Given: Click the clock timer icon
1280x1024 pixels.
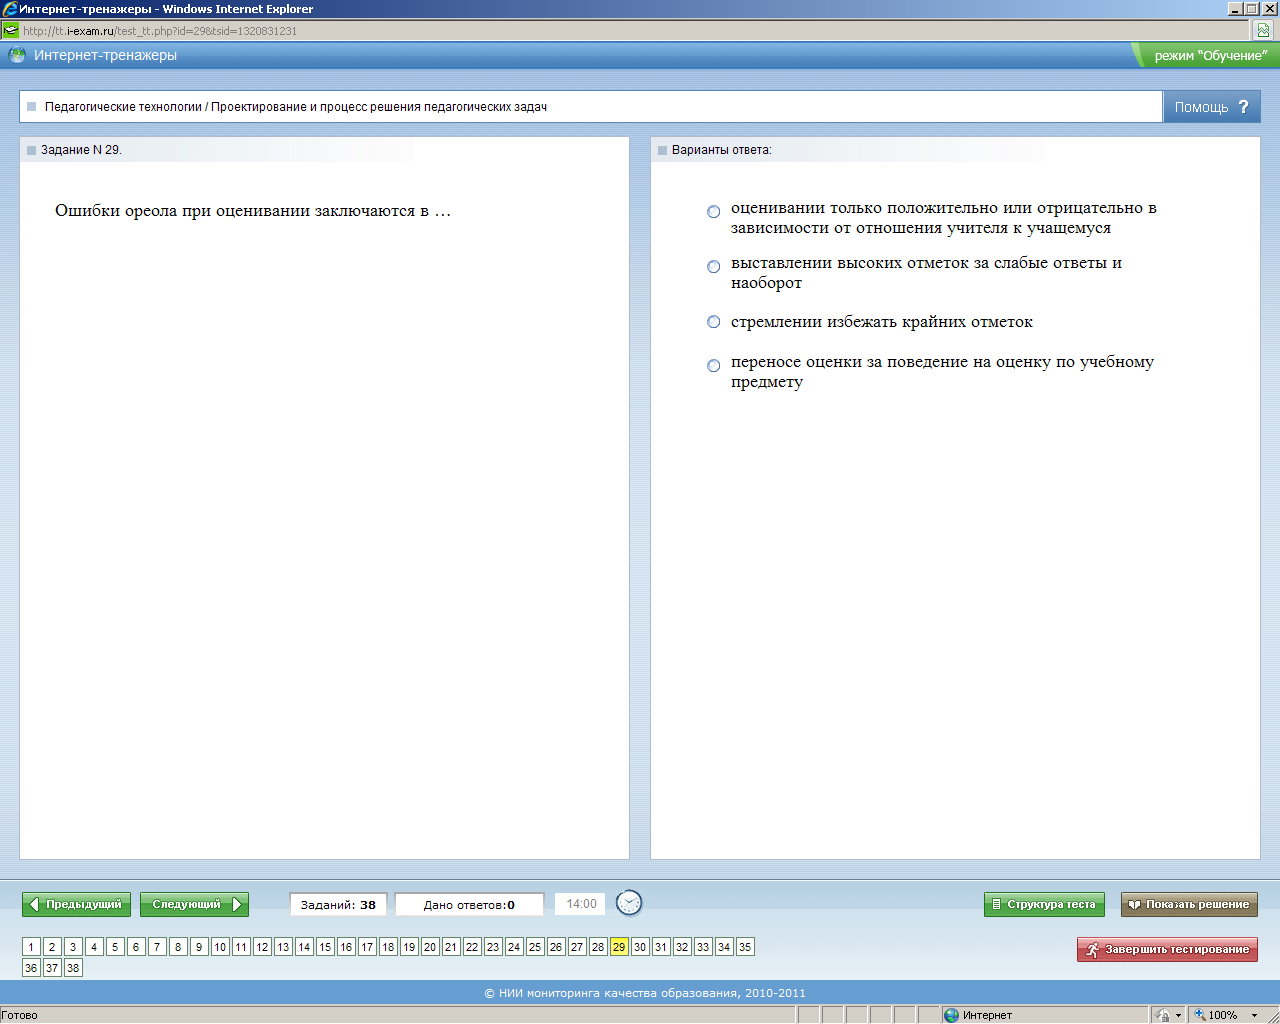Looking at the screenshot, I should click(629, 903).
